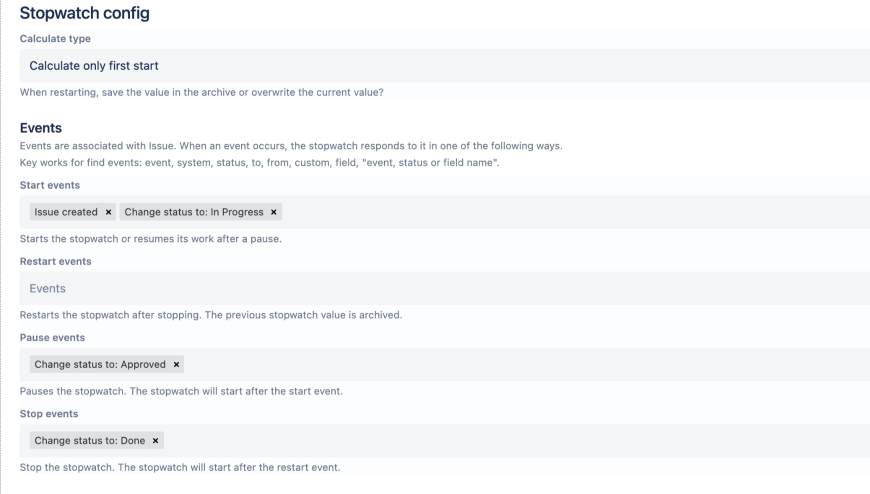The image size is (870, 494).
Task: Click the "Stop events" field label
Action: 50,413
